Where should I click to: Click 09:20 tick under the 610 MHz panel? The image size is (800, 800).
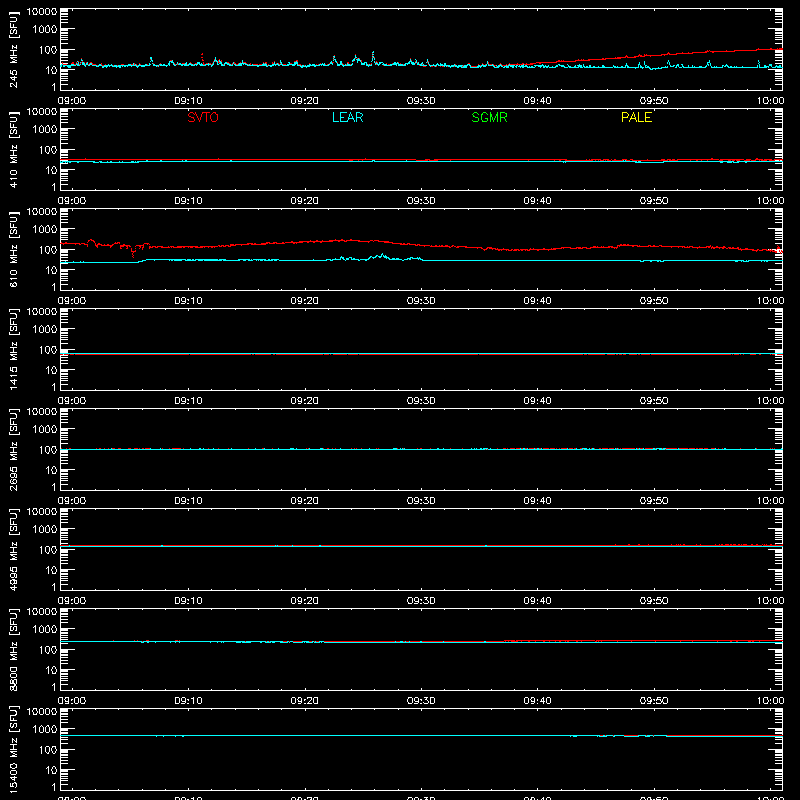(305, 301)
